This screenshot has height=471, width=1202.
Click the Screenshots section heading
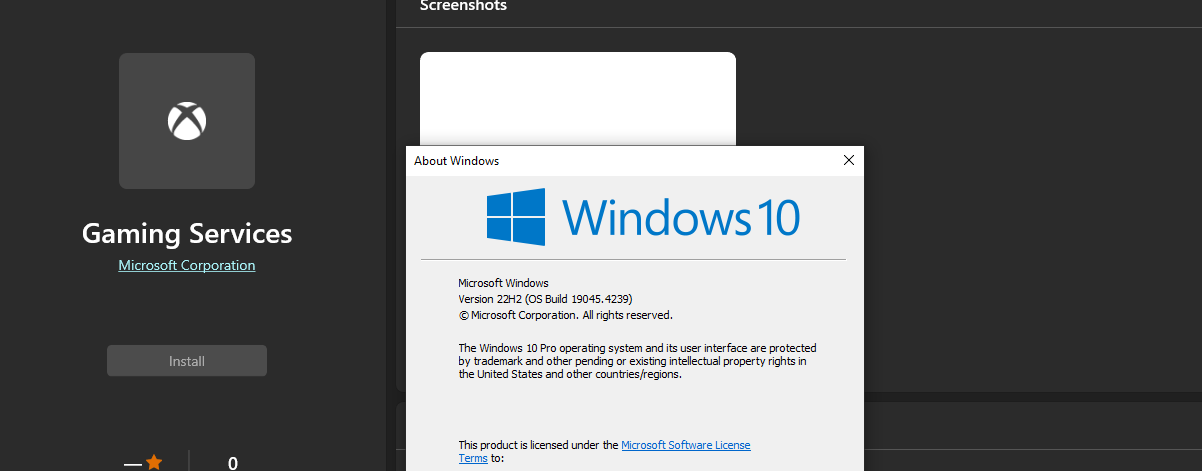pyautogui.click(x=463, y=6)
